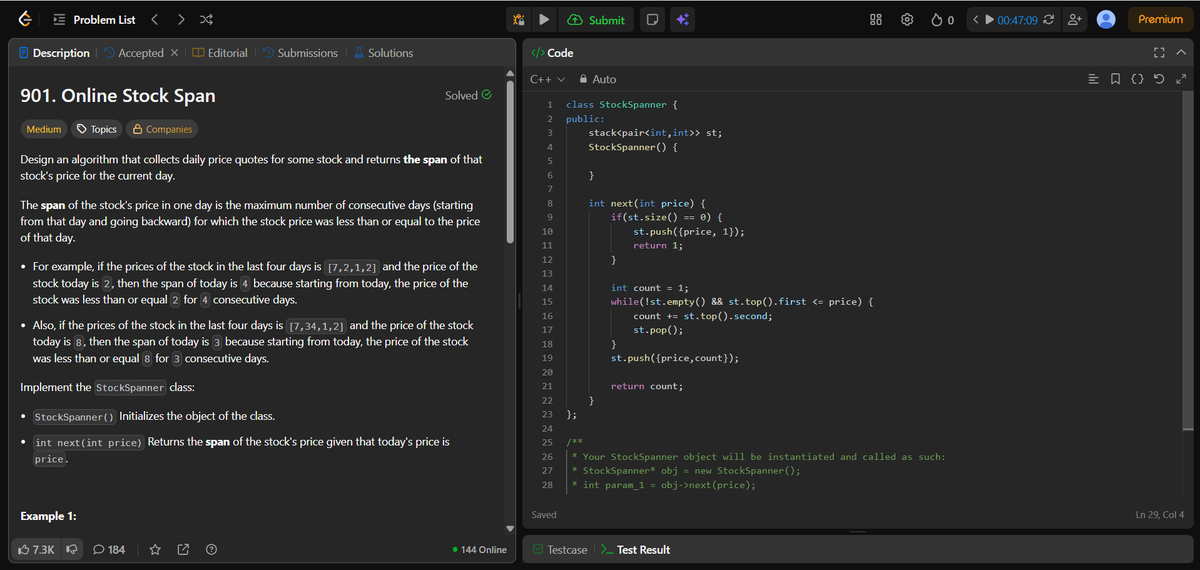Image resolution: width=1200 pixels, height=570 pixels.
Task: Click the Saved status text
Action: [544, 515]
